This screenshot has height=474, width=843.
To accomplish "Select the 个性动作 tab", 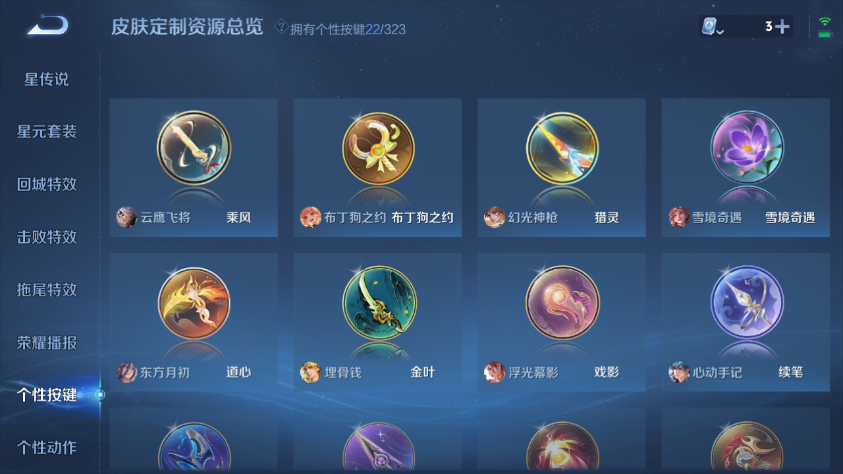I will click(x=47, y=447).
